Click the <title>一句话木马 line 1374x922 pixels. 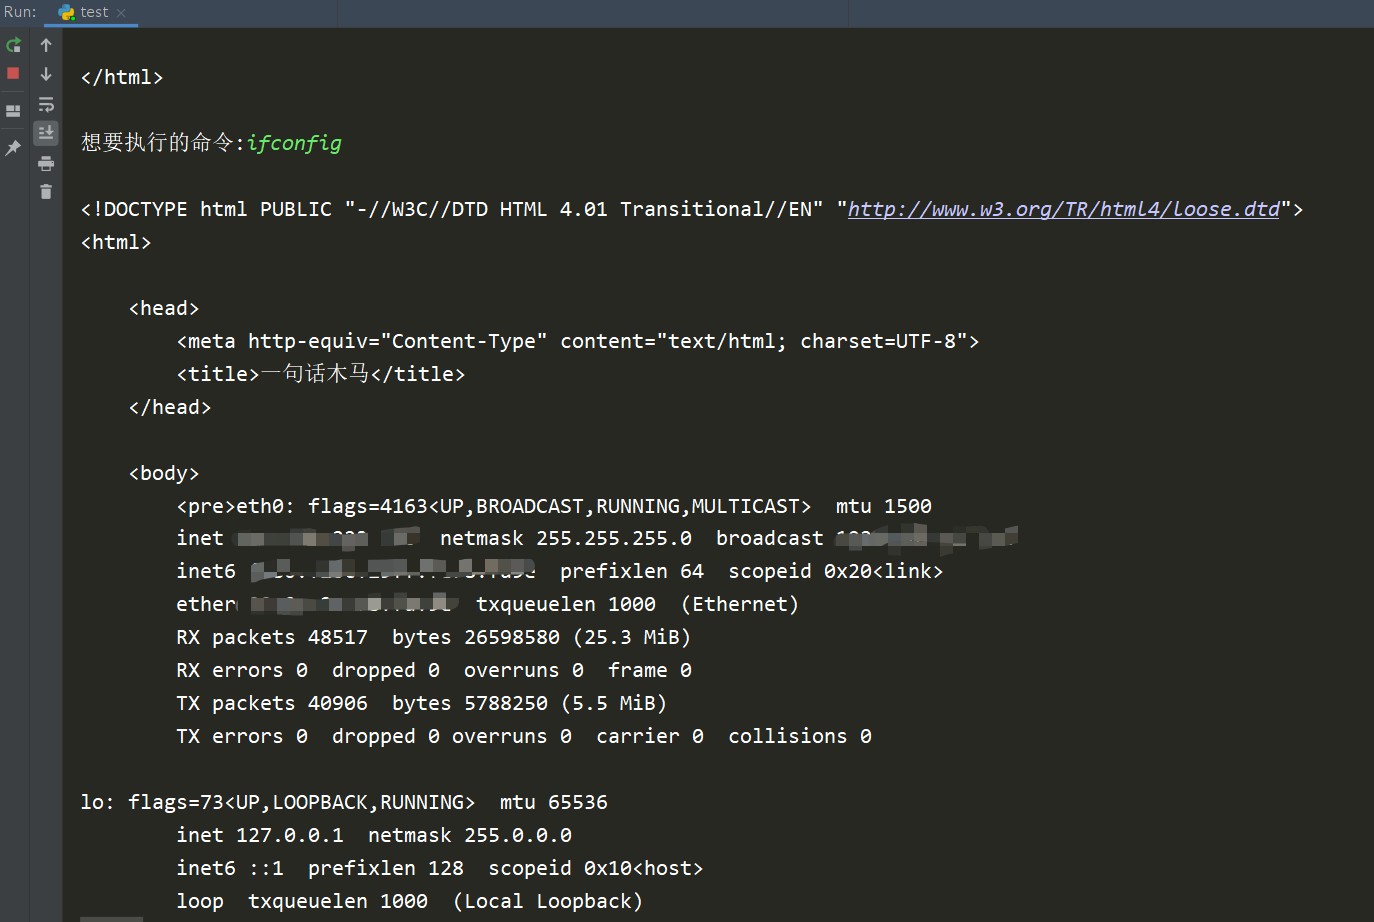[321, 374]
